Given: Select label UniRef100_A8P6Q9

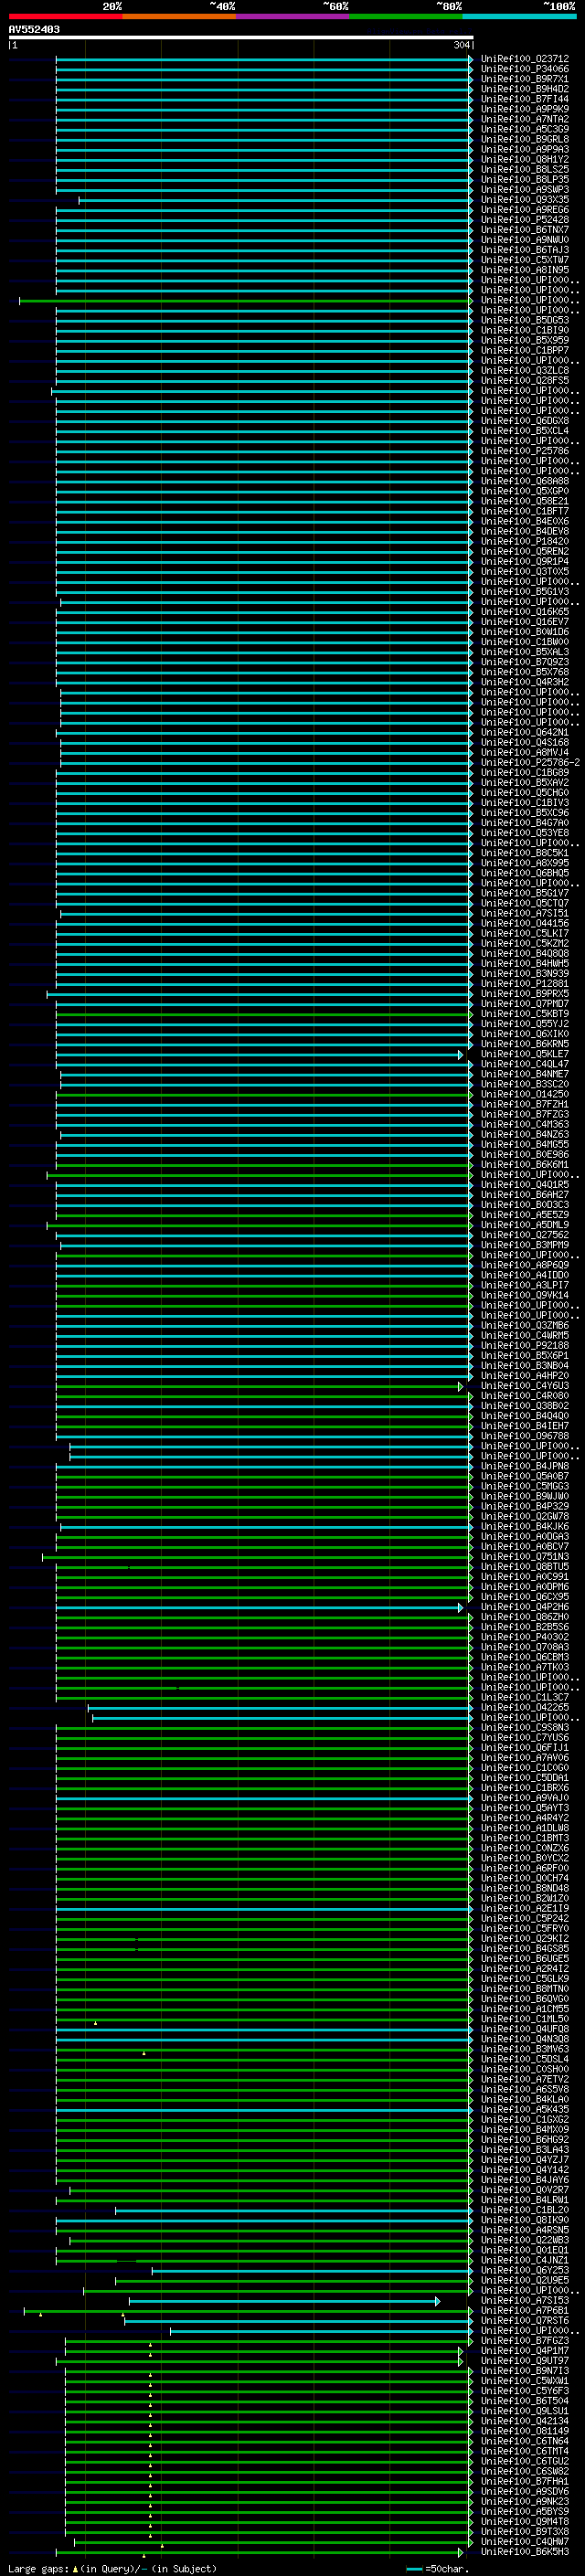Looking at the screenshot, I should (525, 1265).
